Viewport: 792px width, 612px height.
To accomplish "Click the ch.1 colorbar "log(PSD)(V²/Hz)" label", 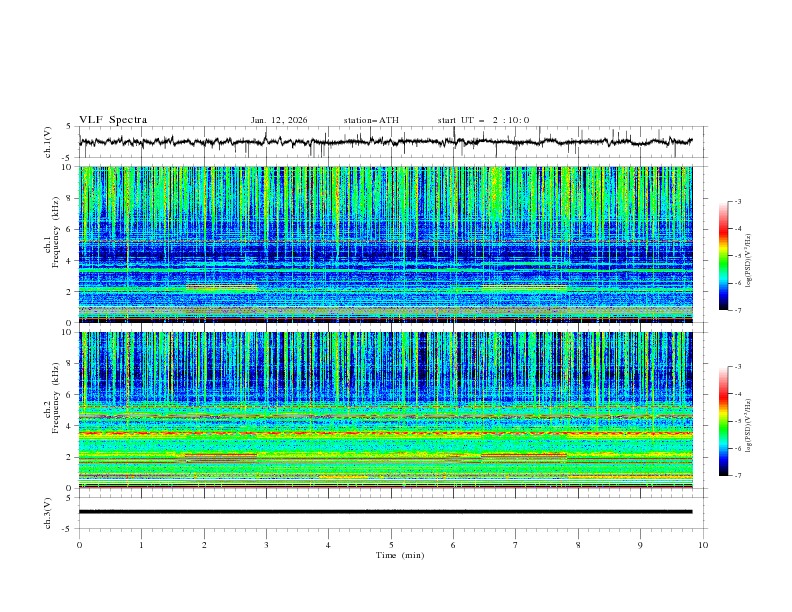I will 748,261.
